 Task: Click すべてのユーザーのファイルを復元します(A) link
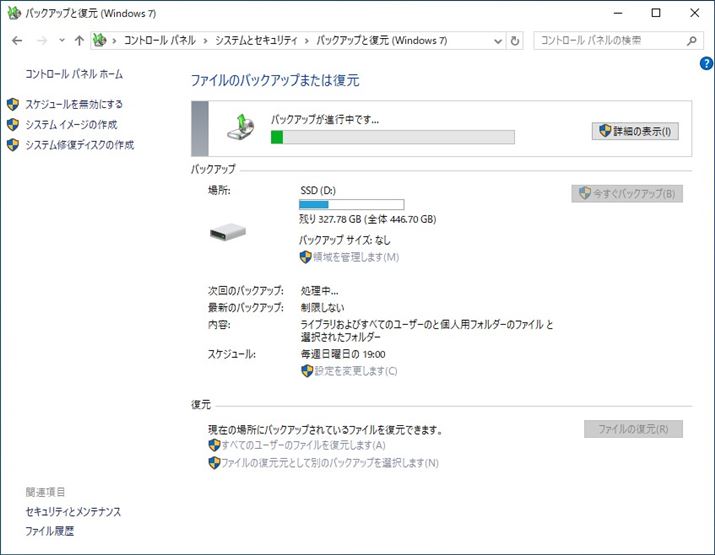pos(303,445)
